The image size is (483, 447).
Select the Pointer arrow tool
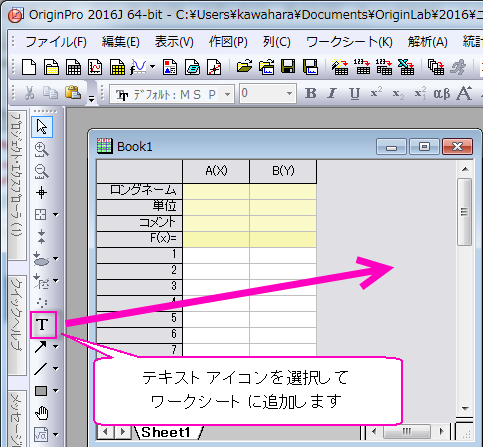pos(42,127)
